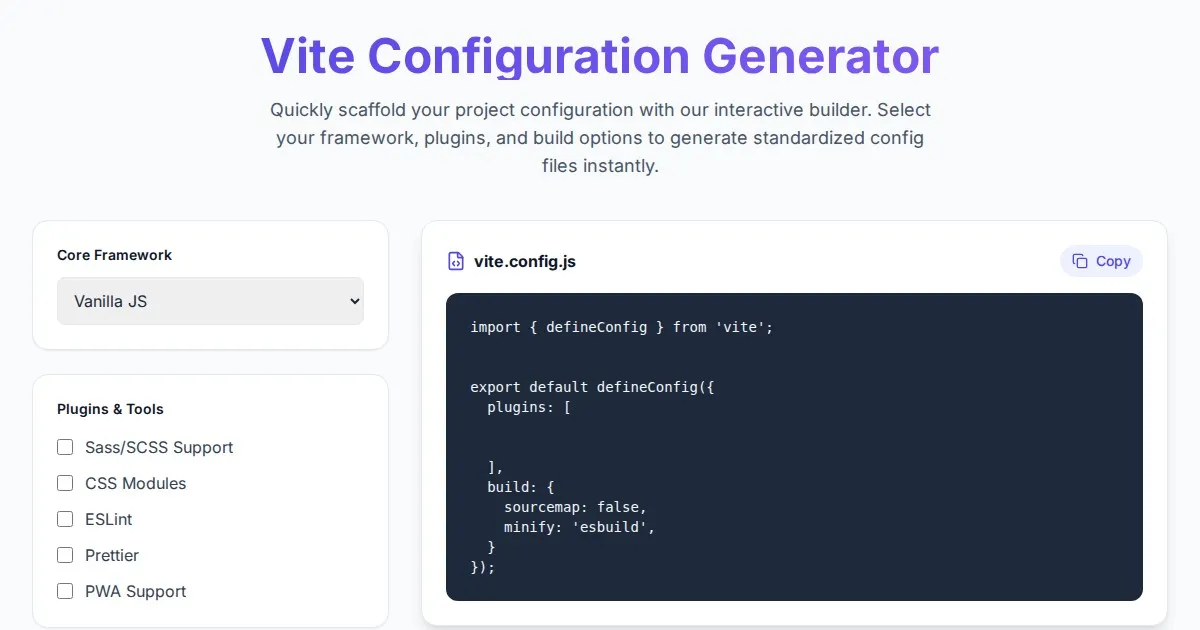Click the Core Framework section label
Image resolution: width=1200 pixels, height=630 pixels.
click(114, 255)
